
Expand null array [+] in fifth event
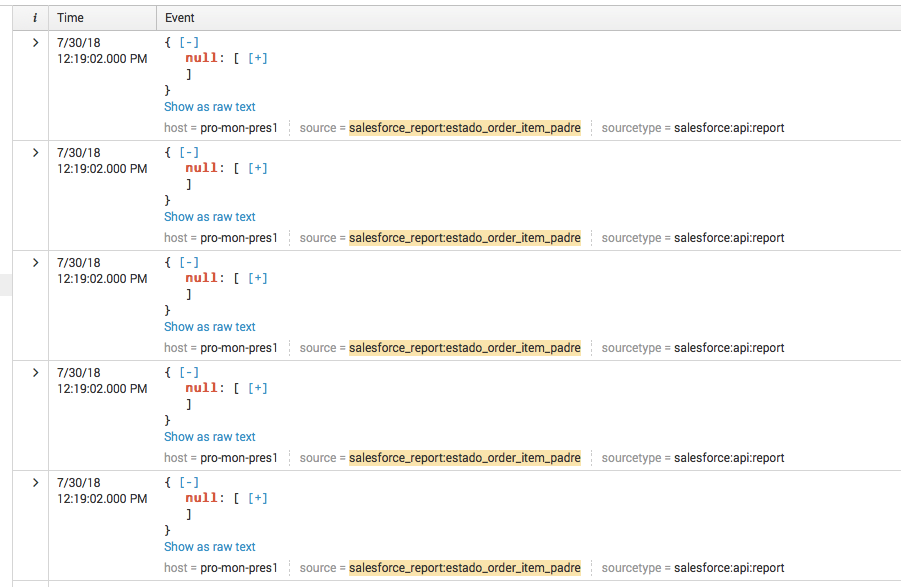point(257,498)
